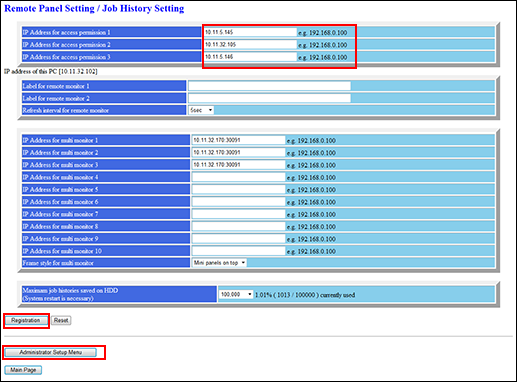Edit IP Address for multi monitor 1 field

pyautogui.click(x=239, y=140)
